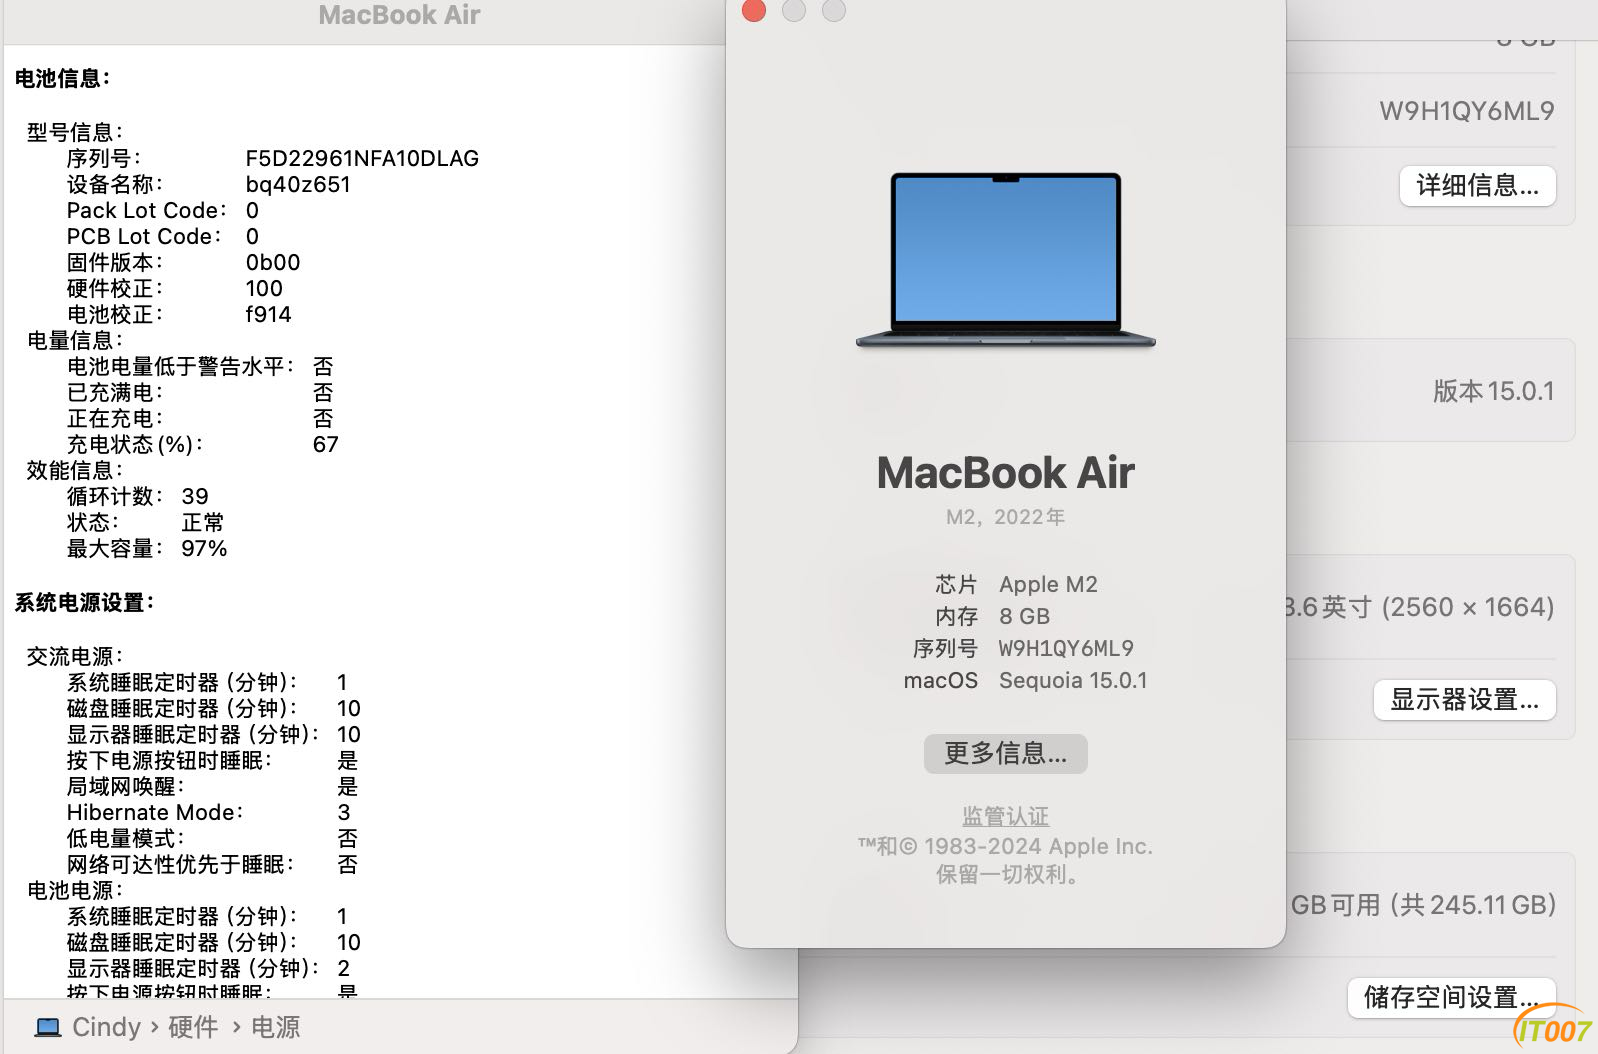The width and height of the screenshot is (1598, 1054).
Task: Open 显示器设置... in Settings window
Action: 1464,699
